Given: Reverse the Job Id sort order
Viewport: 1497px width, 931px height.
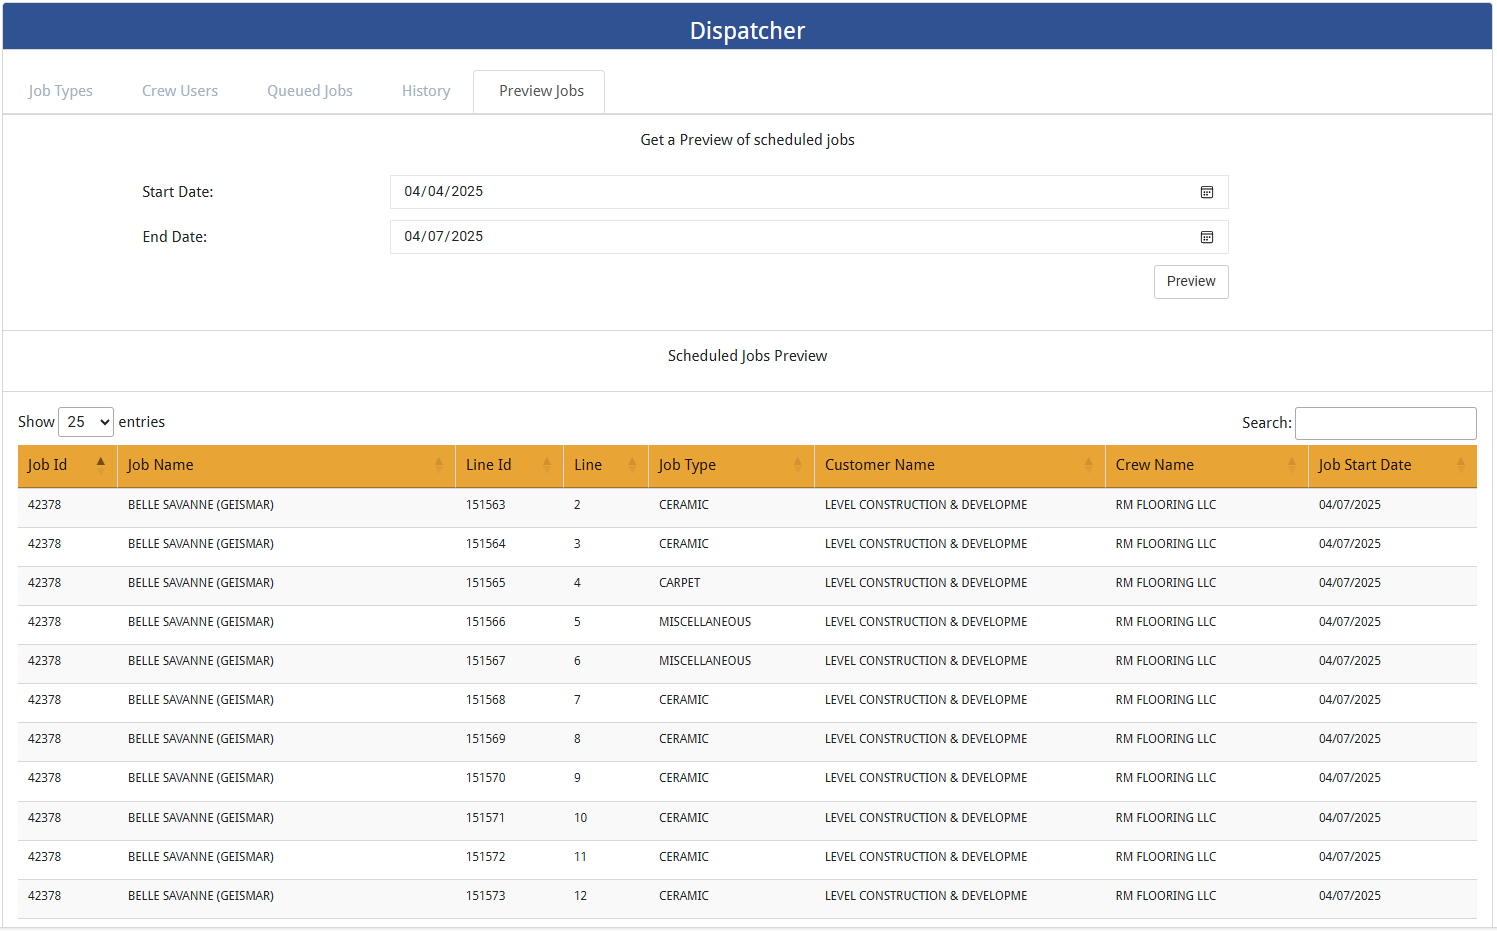Looking at the screenshot, I should (65, 465).
